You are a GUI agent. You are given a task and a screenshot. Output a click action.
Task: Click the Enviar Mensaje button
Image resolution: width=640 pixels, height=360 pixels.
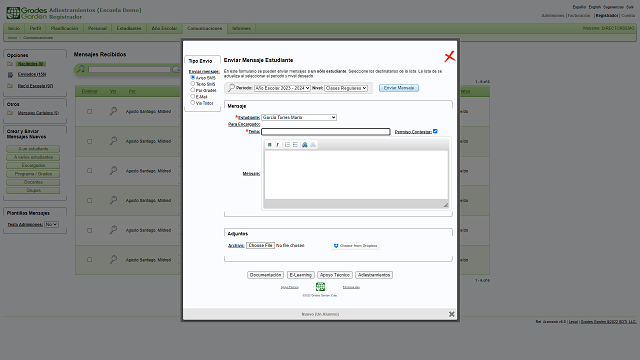click(x=399, y=88)
